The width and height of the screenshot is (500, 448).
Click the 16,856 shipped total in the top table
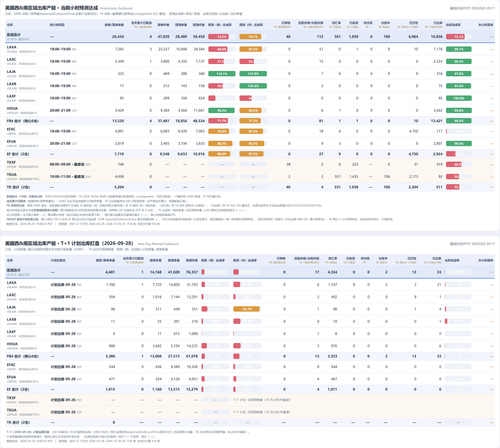[x=437, y=37]
